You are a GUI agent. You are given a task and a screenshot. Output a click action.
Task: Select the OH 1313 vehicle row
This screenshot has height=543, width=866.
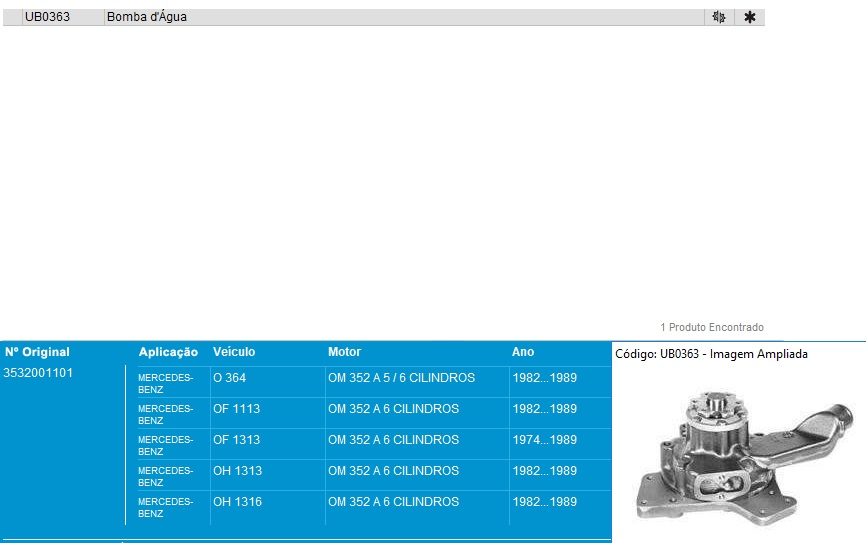(237, 471)
